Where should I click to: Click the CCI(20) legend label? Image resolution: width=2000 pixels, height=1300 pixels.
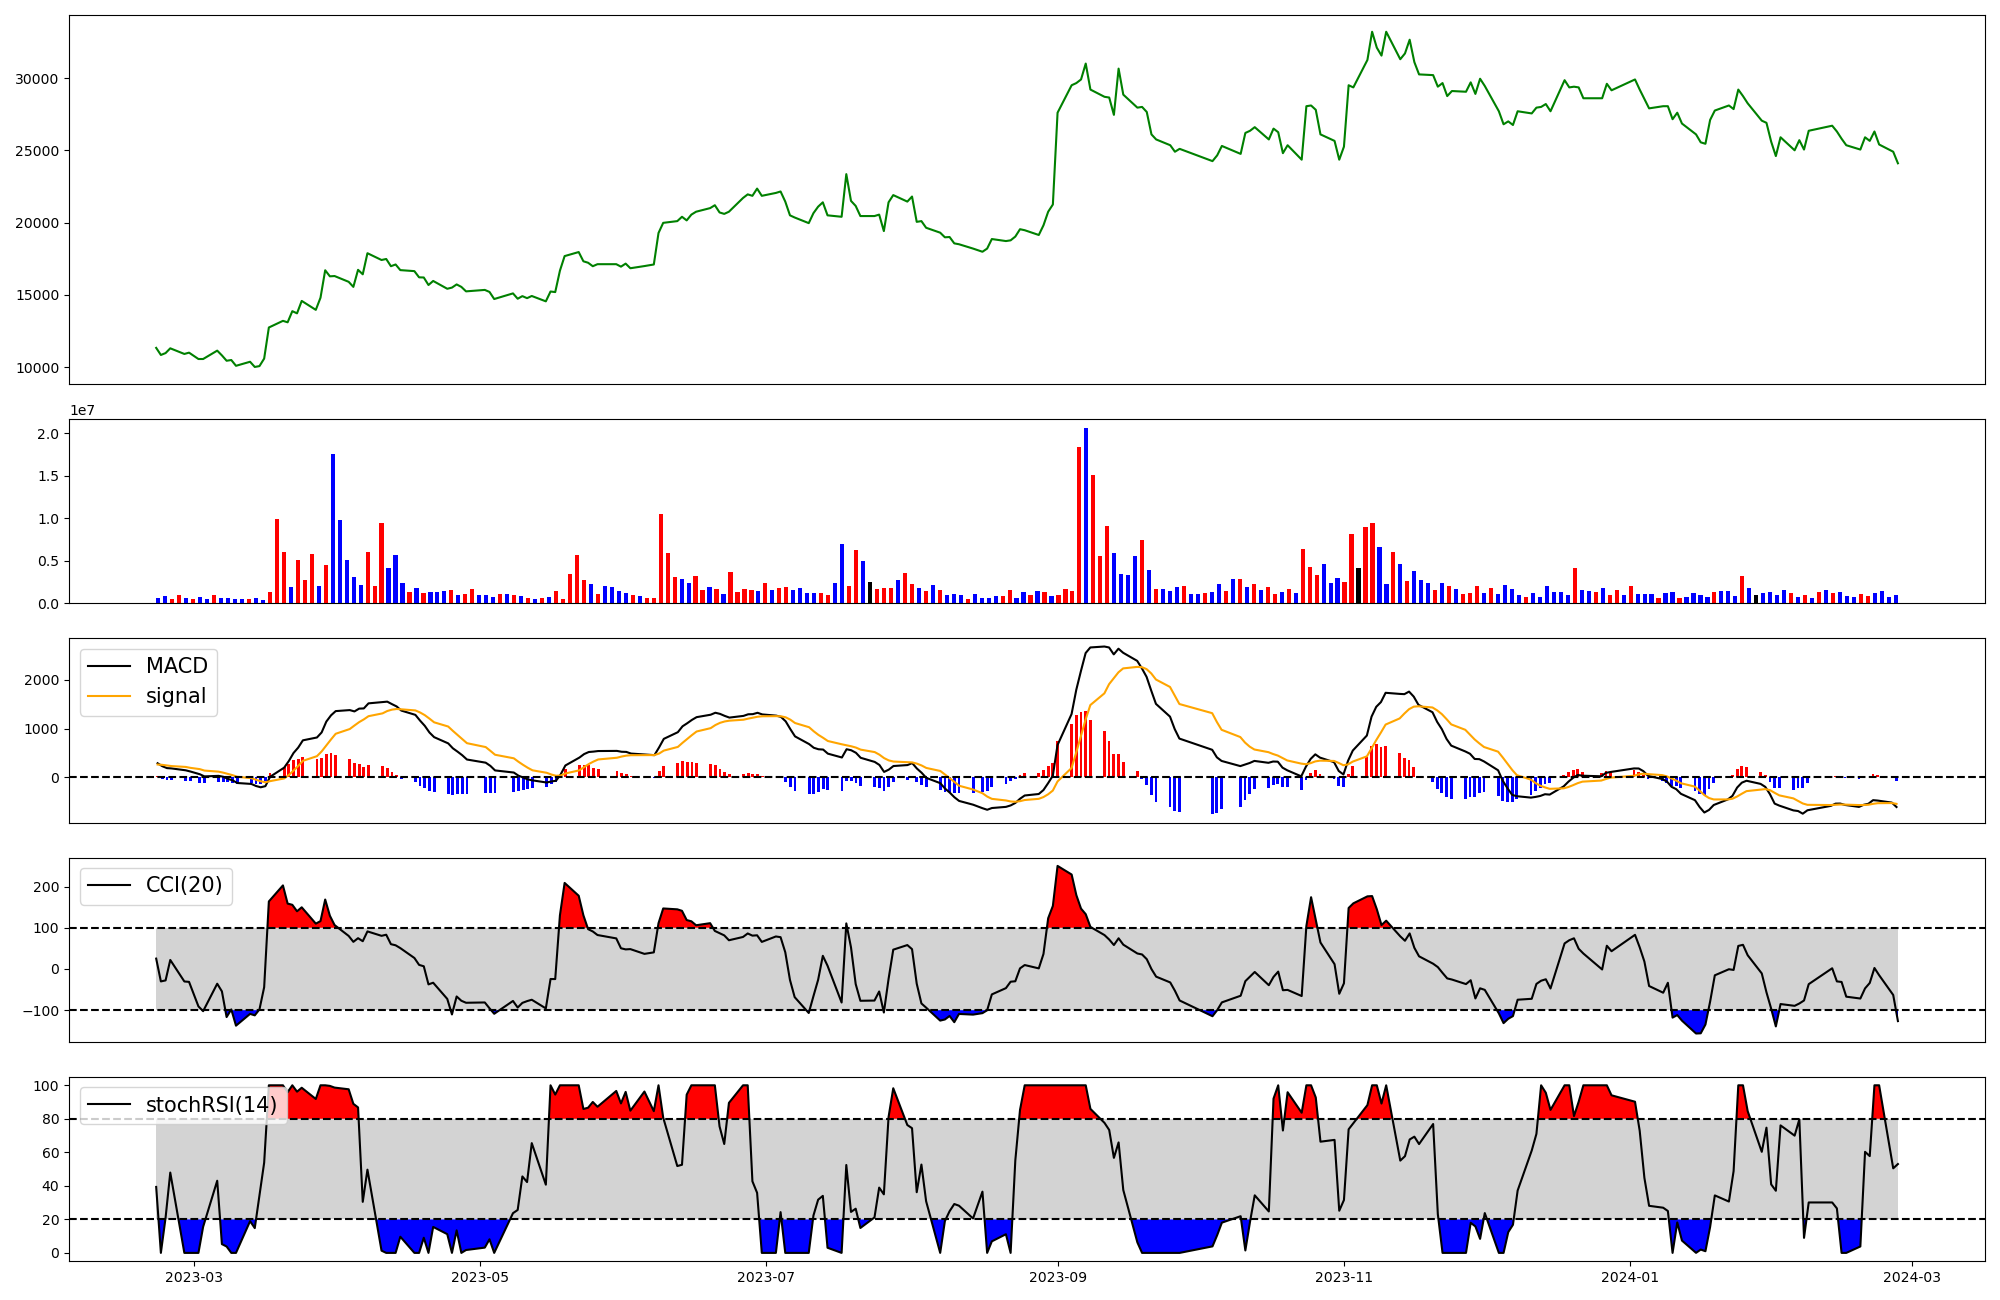click(184, 885)
